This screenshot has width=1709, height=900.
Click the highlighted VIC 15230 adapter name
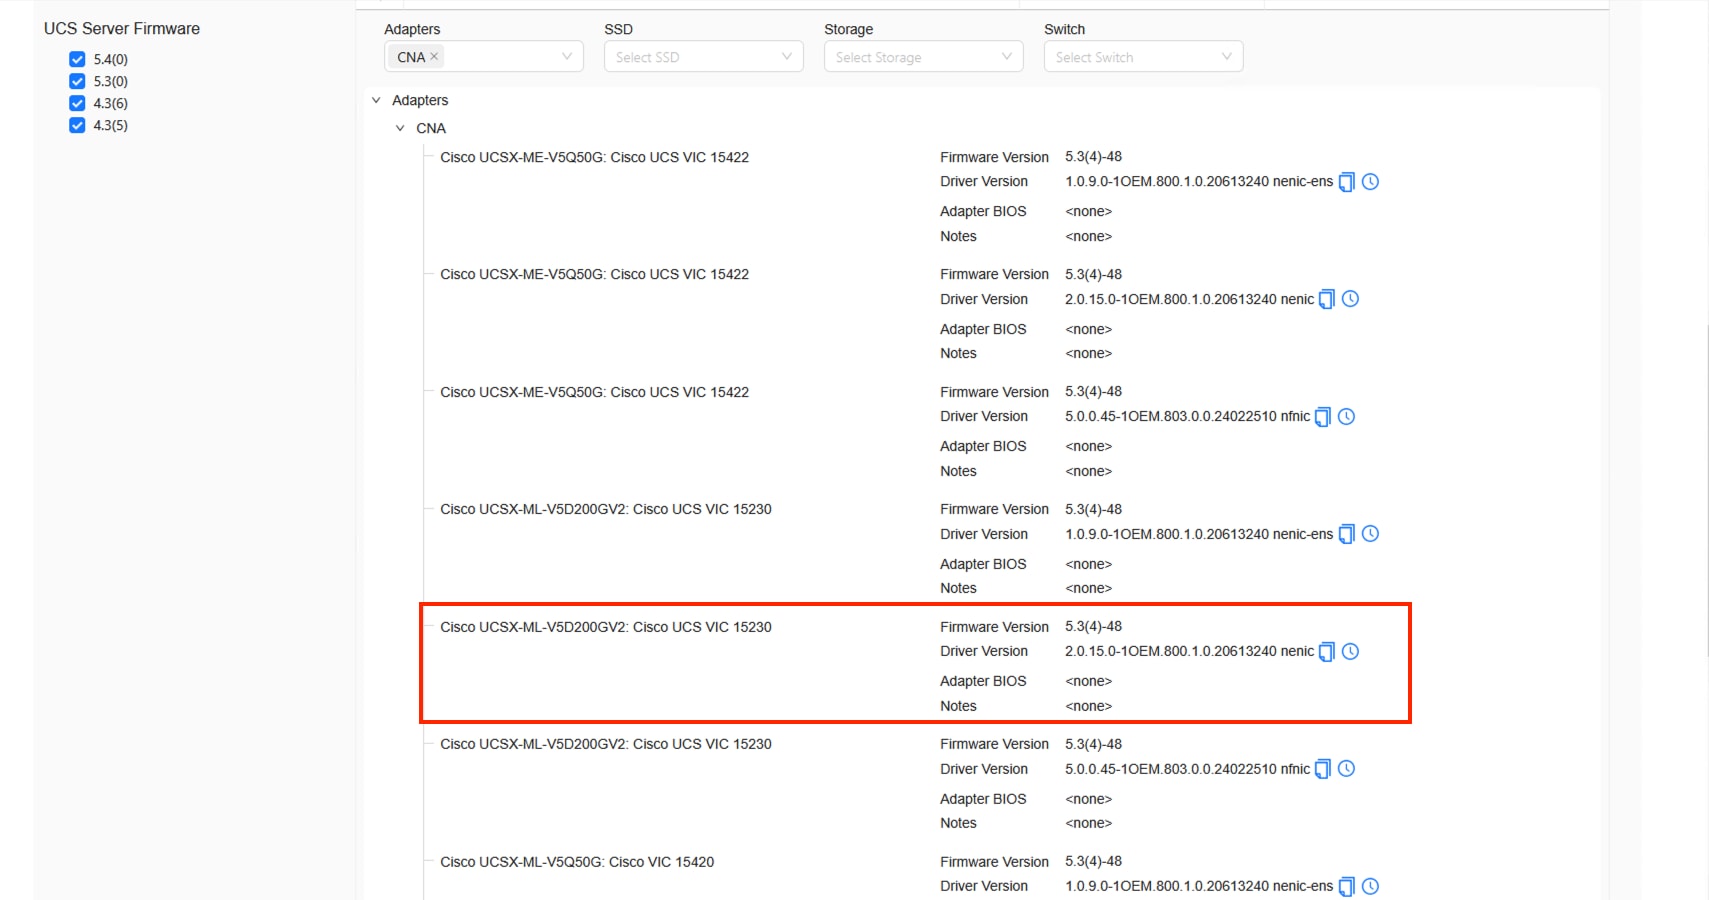[607, 626]
